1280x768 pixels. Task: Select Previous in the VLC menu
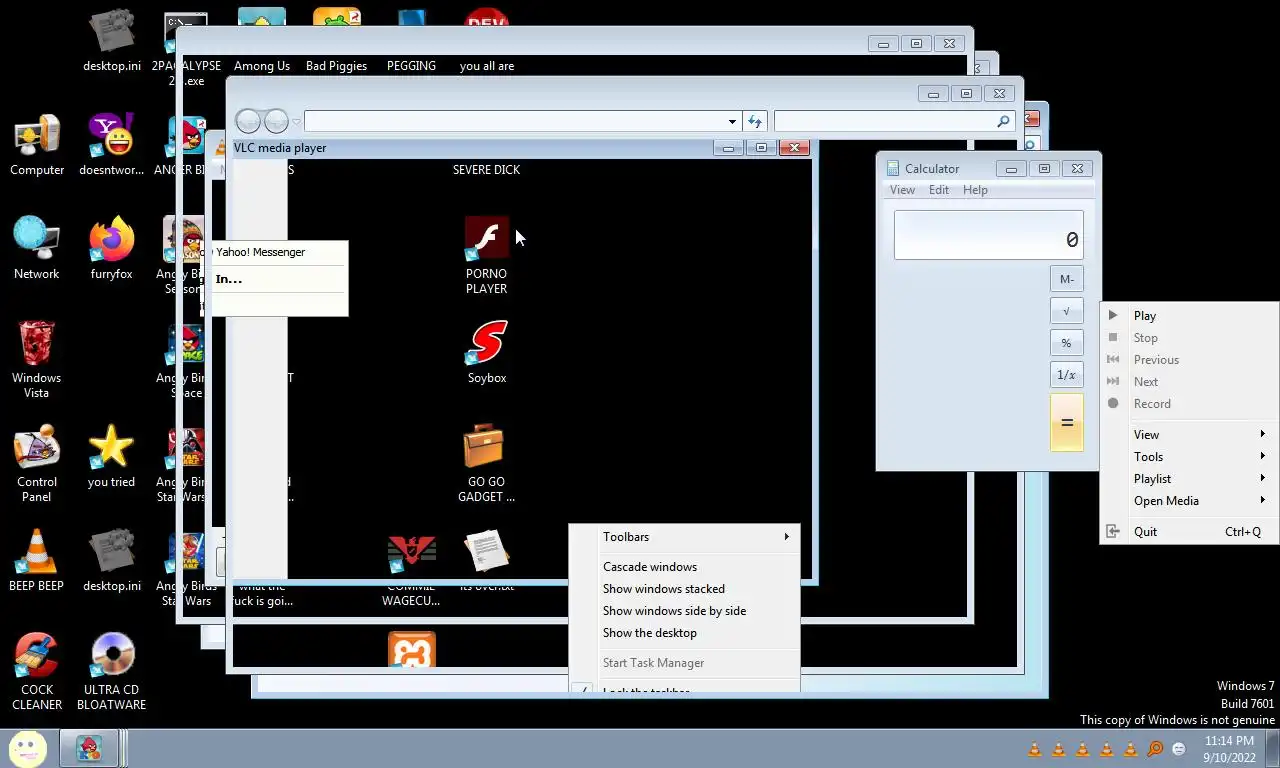[1189, 360]
